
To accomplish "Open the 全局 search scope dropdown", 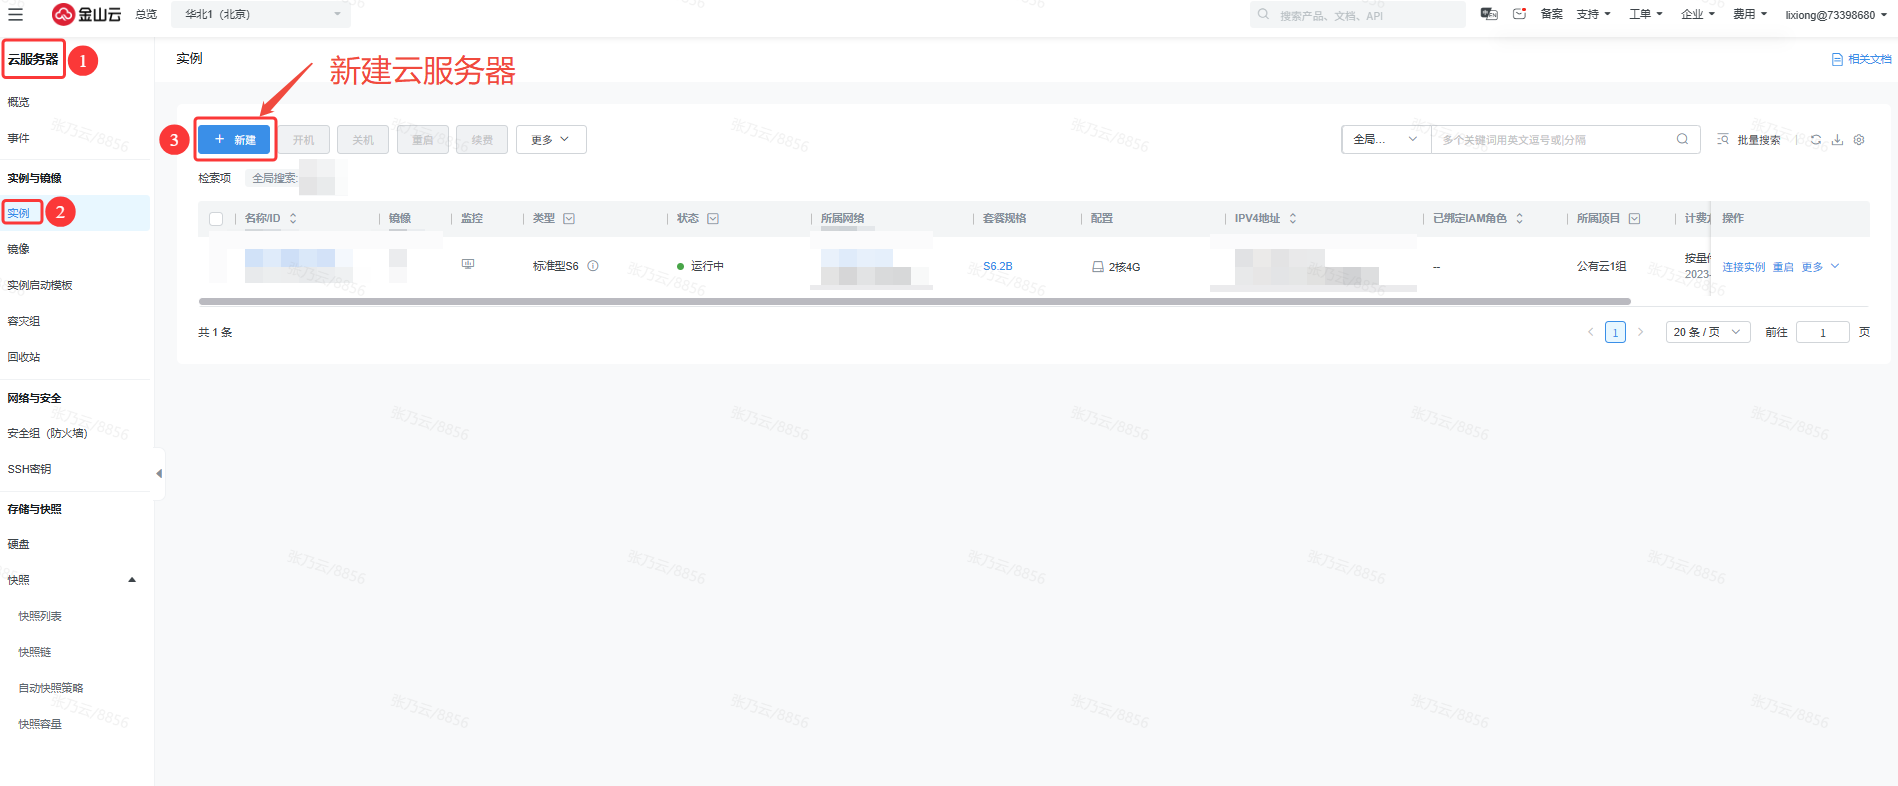I will pos(1386,139).
